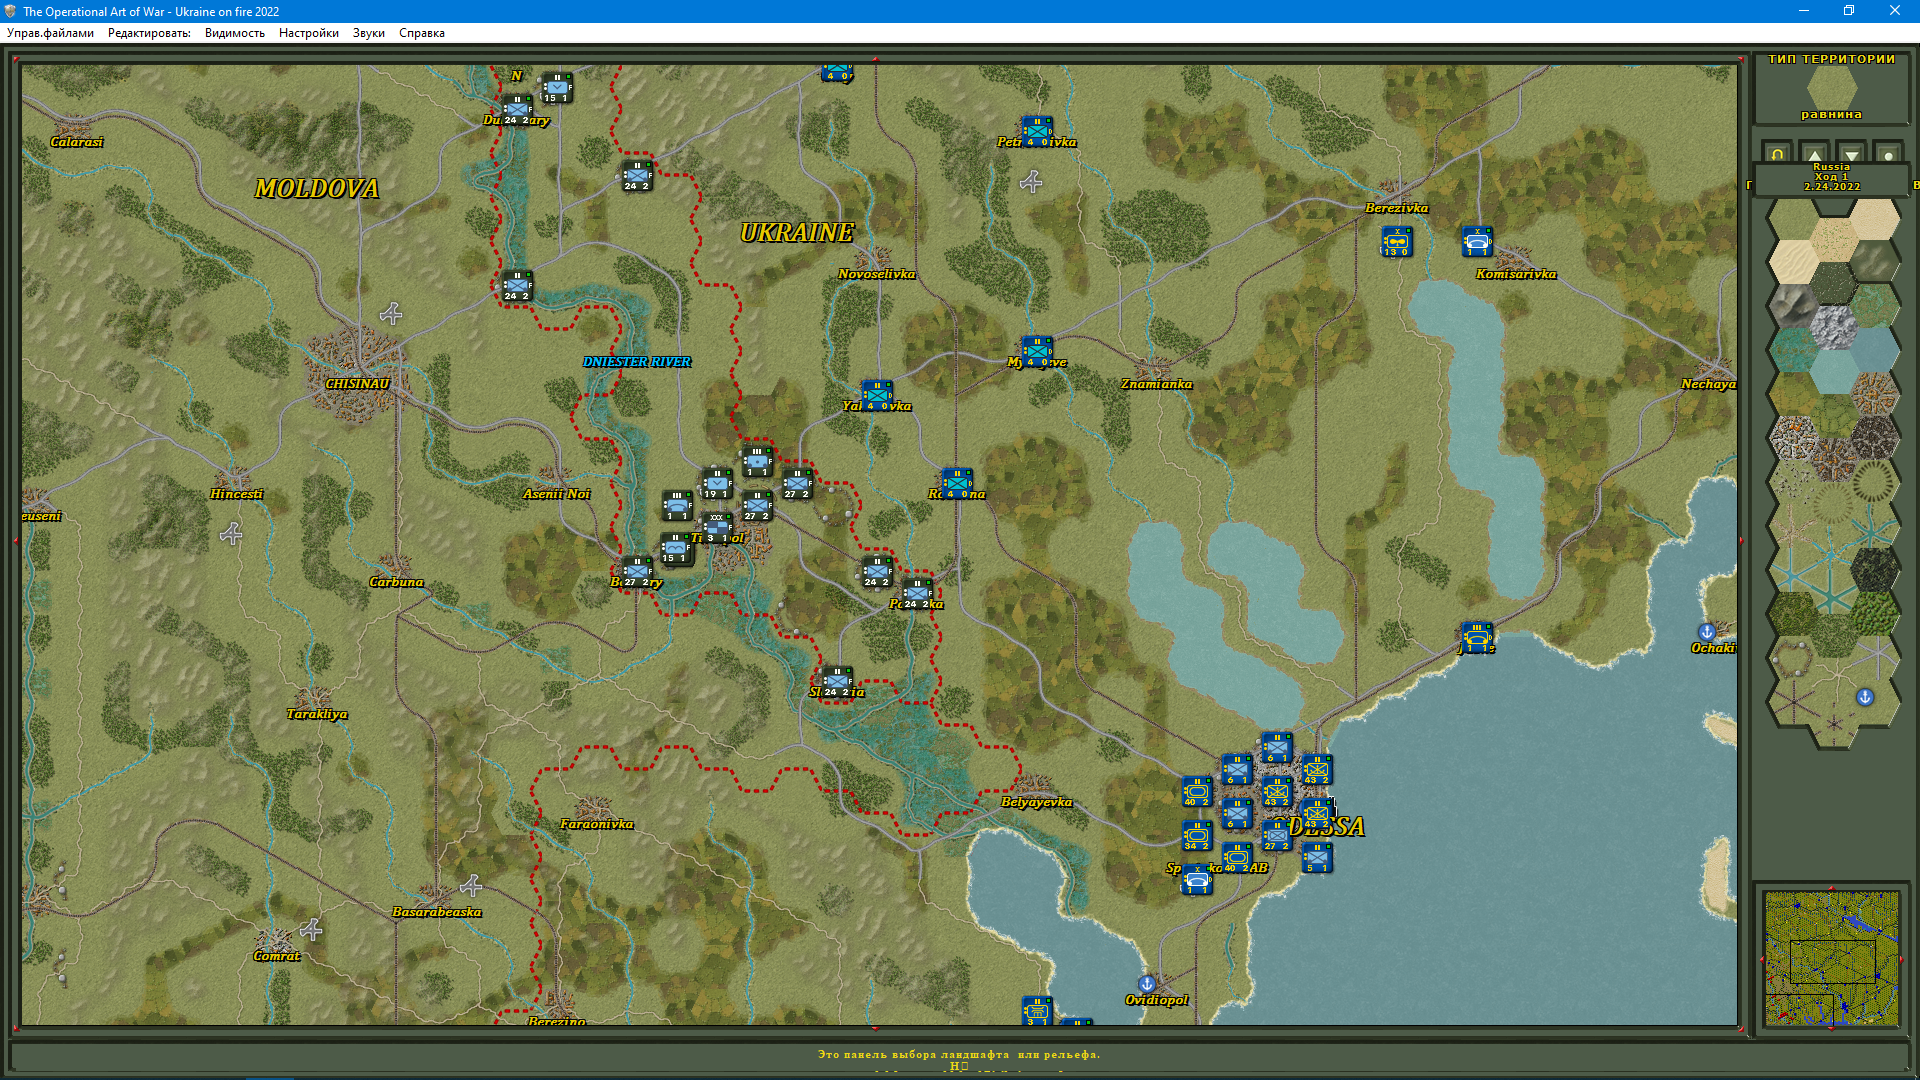
Task: Select the urban buildings hex tile
Action: (x=1873, y=392)
